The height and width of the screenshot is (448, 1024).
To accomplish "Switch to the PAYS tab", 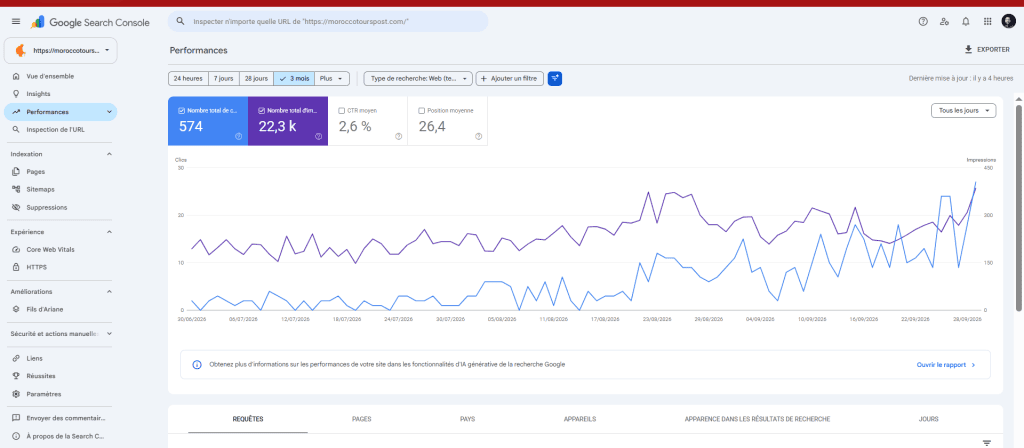I will click(x=468, y=419).
